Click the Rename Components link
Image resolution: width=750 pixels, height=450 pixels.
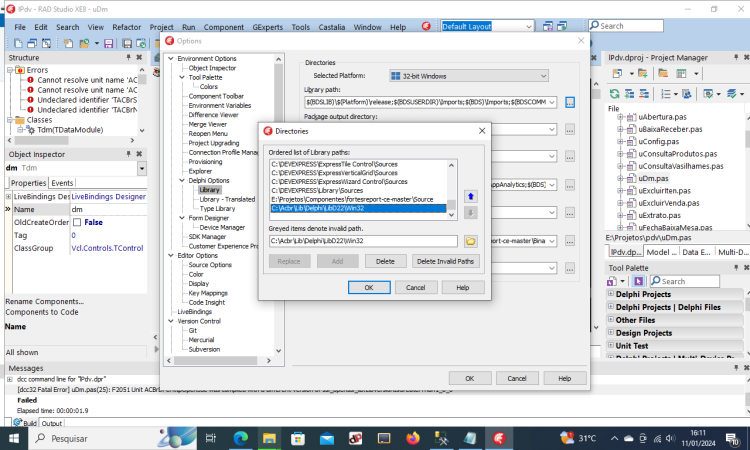pyautogui.click(x=44, y=301)
